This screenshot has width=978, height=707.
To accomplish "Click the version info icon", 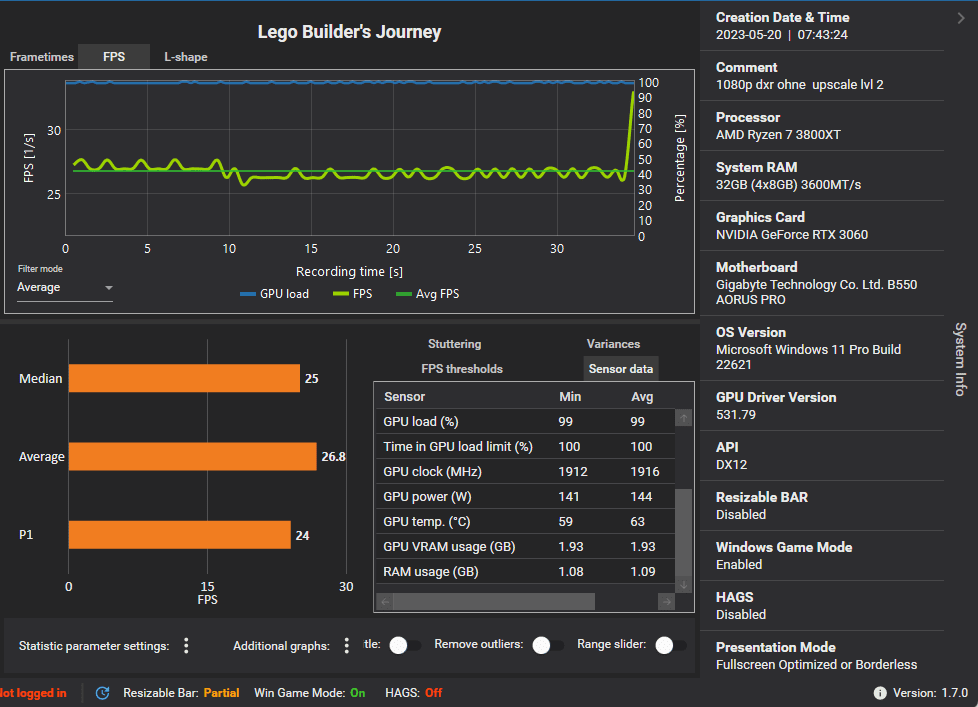I will click(879, 693).
